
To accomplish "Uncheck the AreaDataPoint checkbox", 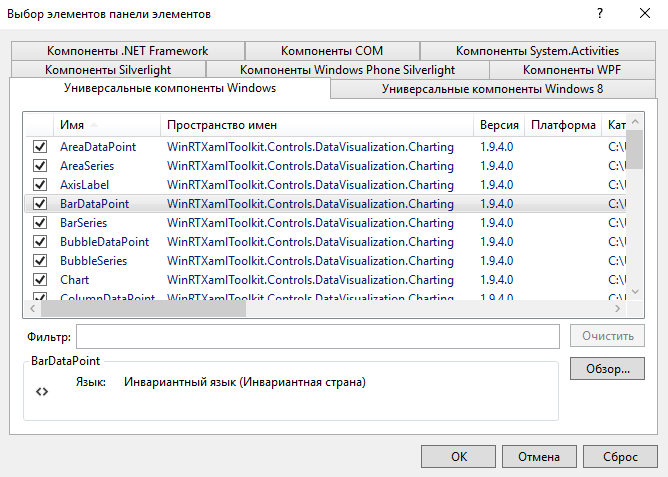I will tap(41, 147).
